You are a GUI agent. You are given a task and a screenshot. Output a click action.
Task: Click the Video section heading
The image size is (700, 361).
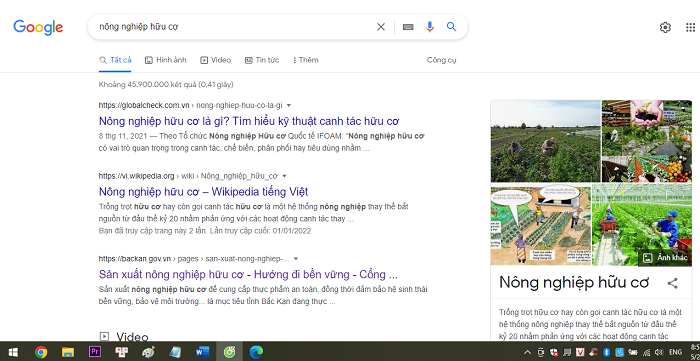[x=132, y=337]
